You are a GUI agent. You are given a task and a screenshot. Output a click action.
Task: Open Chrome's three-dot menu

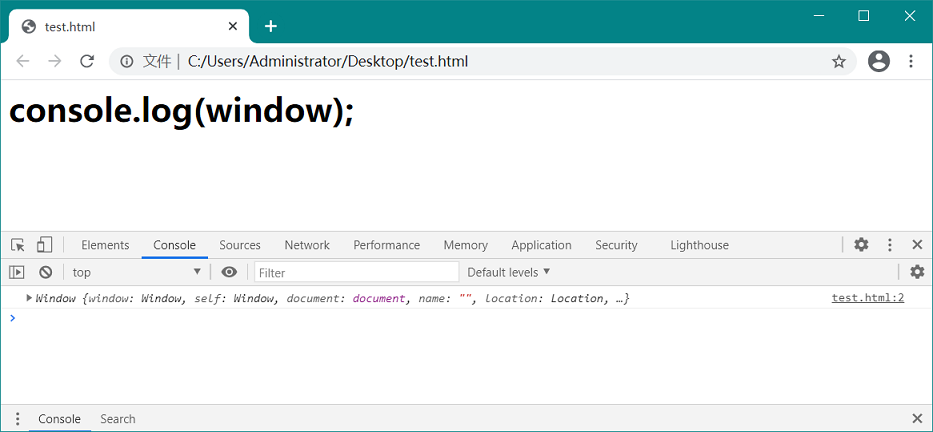pyautogui.click(x=910, y=61)
